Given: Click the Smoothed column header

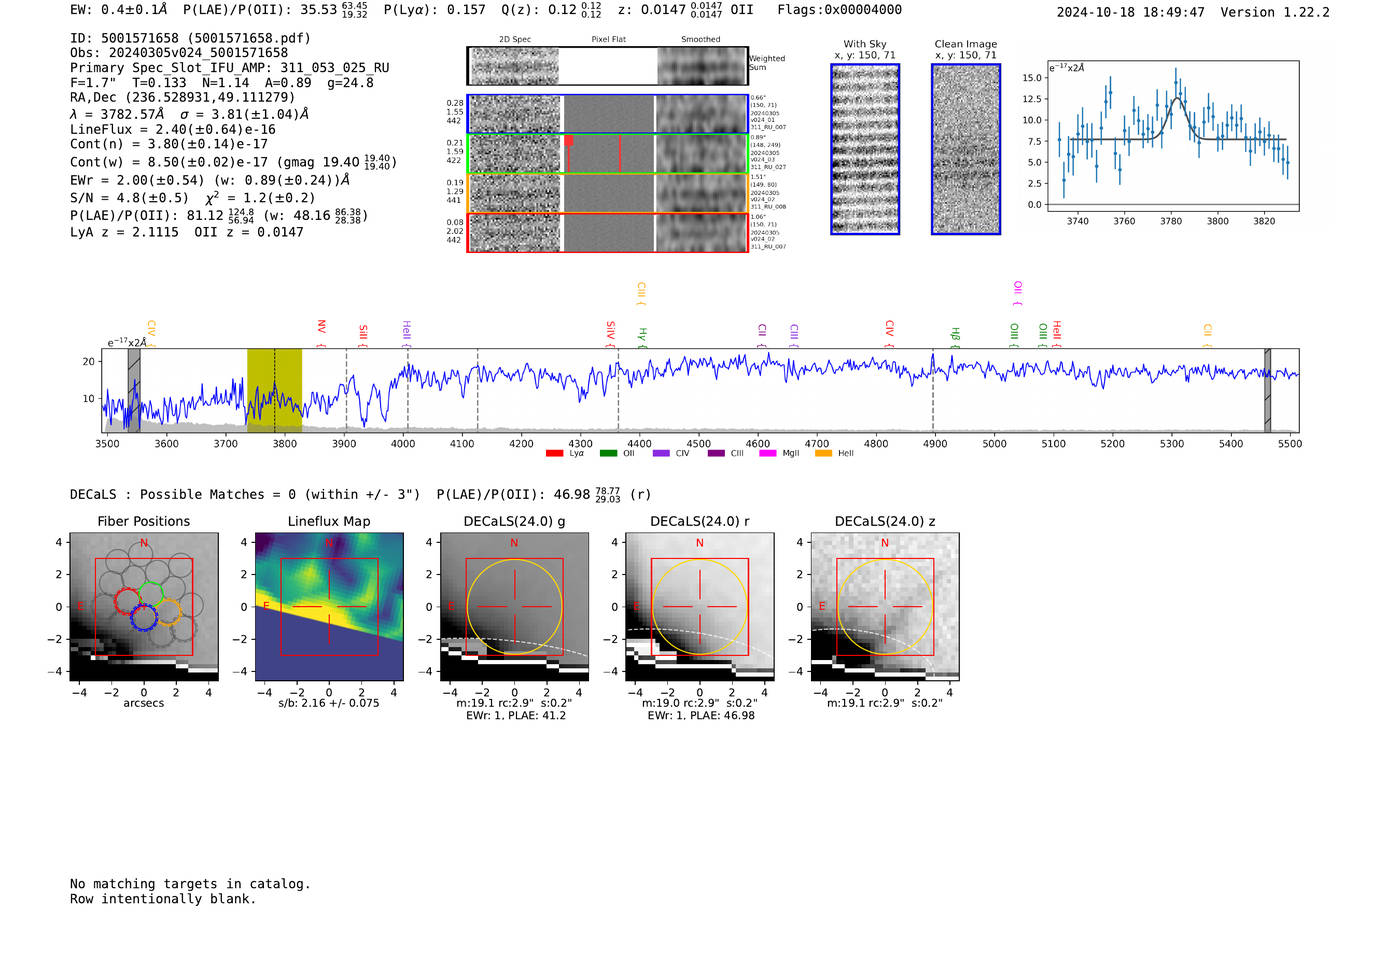Looking at the screenshot, I should click(701, 40).
